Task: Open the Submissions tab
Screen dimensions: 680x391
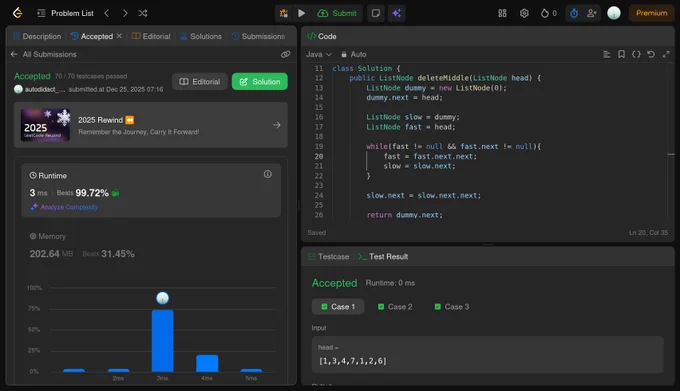Action: (258, 36)
